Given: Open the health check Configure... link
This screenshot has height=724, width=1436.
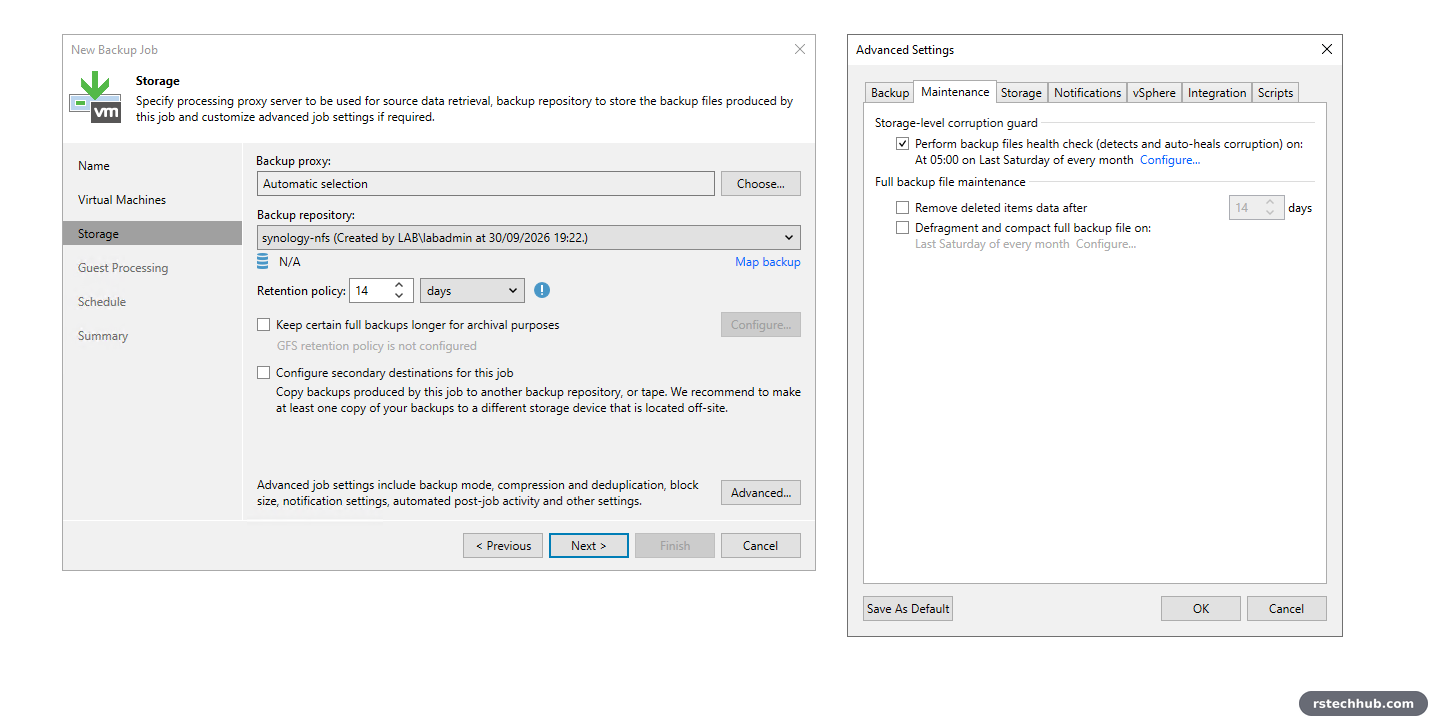Looking at the screenshot, I should 1170,160.
